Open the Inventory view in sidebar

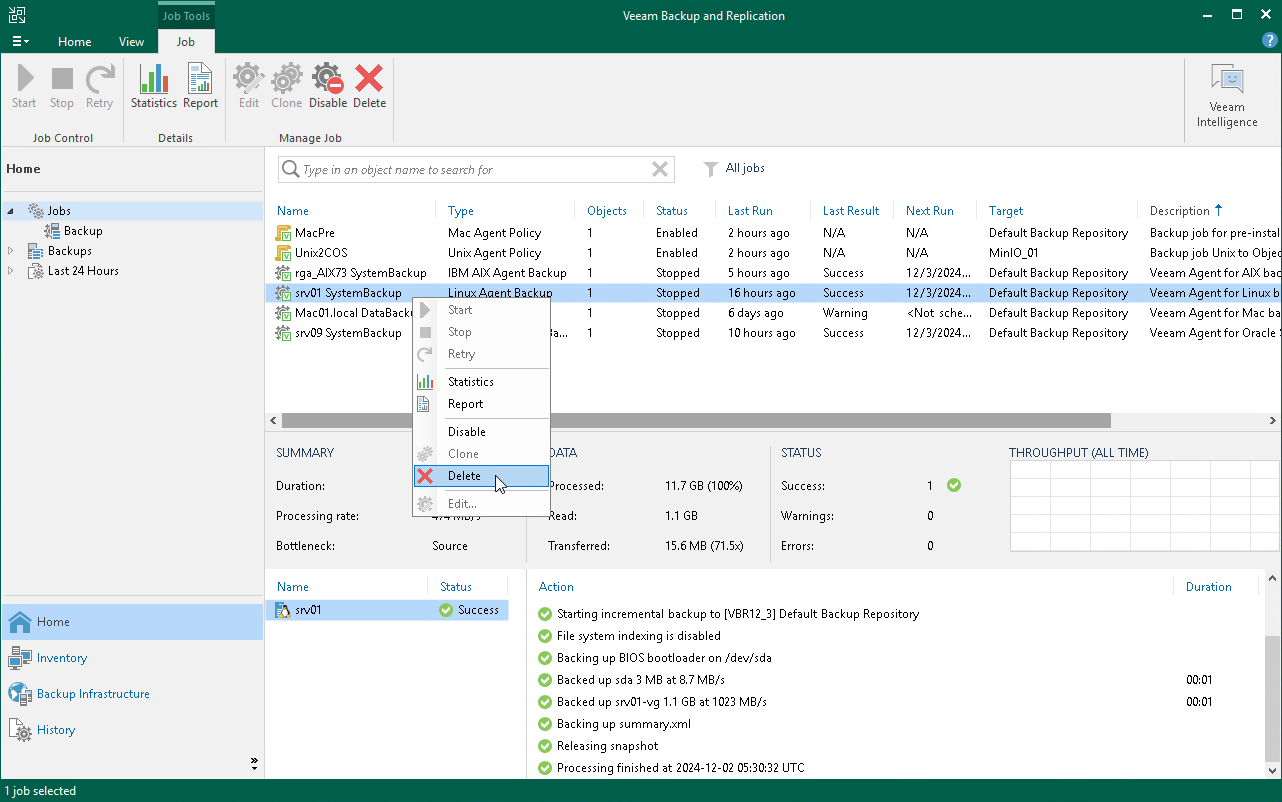coord(62,658)
